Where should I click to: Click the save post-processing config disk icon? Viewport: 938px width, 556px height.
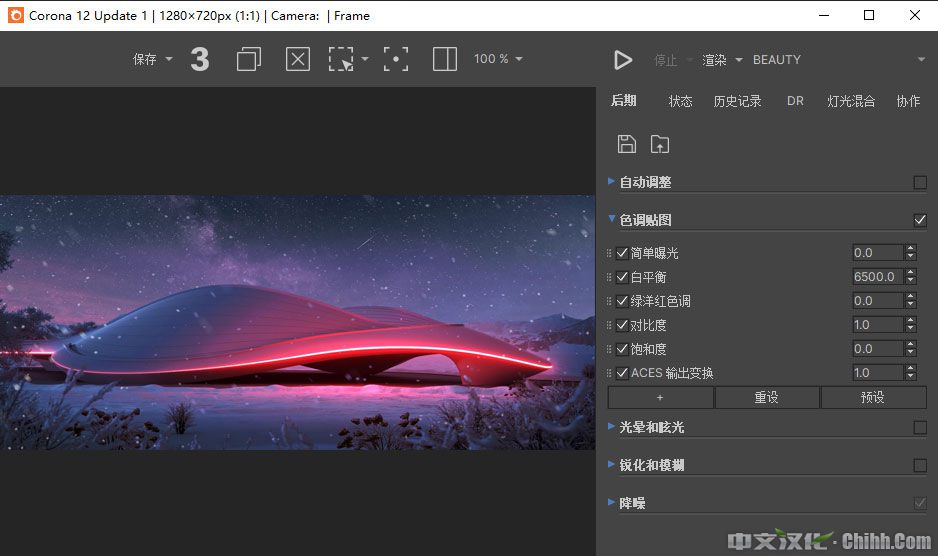click(x=627, y=144)
